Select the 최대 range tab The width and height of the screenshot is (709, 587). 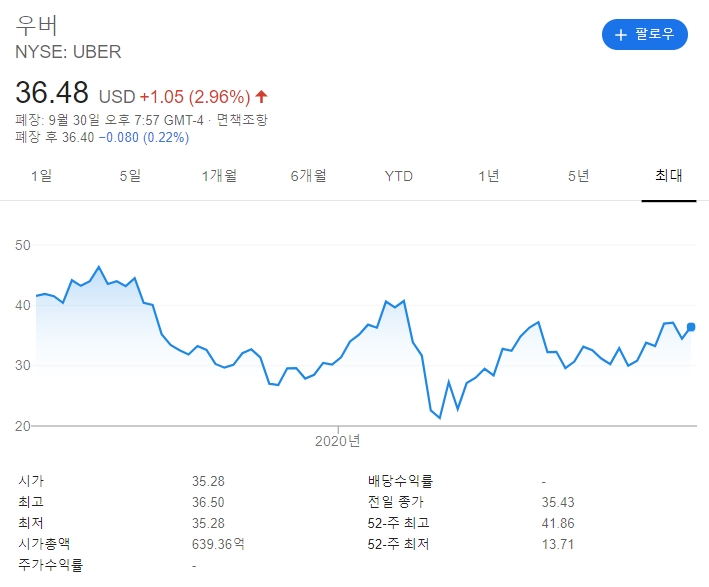click(669, 175)
